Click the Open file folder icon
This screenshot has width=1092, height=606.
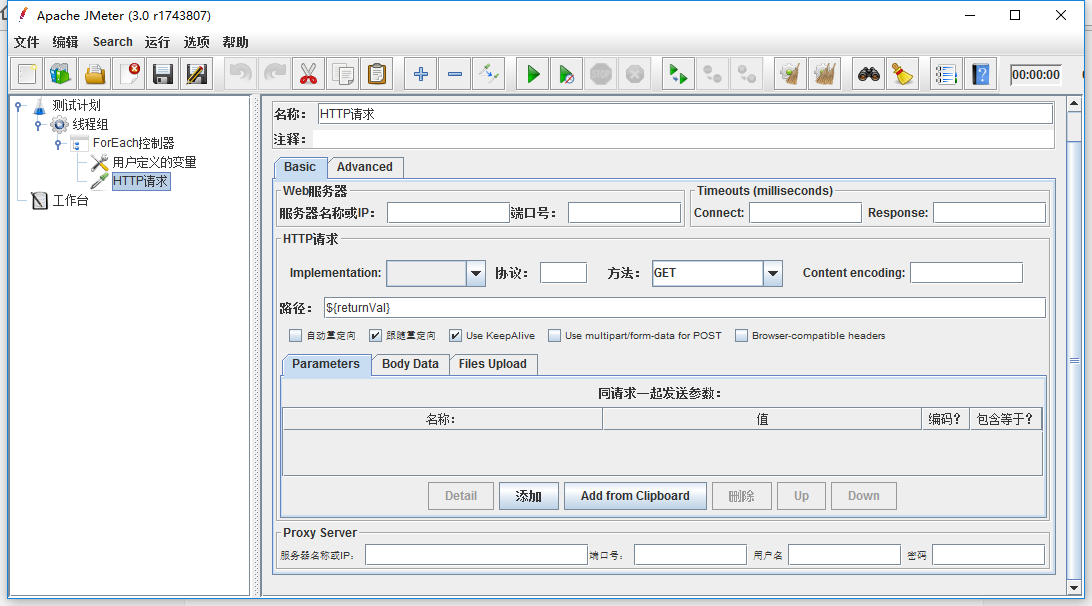[95, 74]
